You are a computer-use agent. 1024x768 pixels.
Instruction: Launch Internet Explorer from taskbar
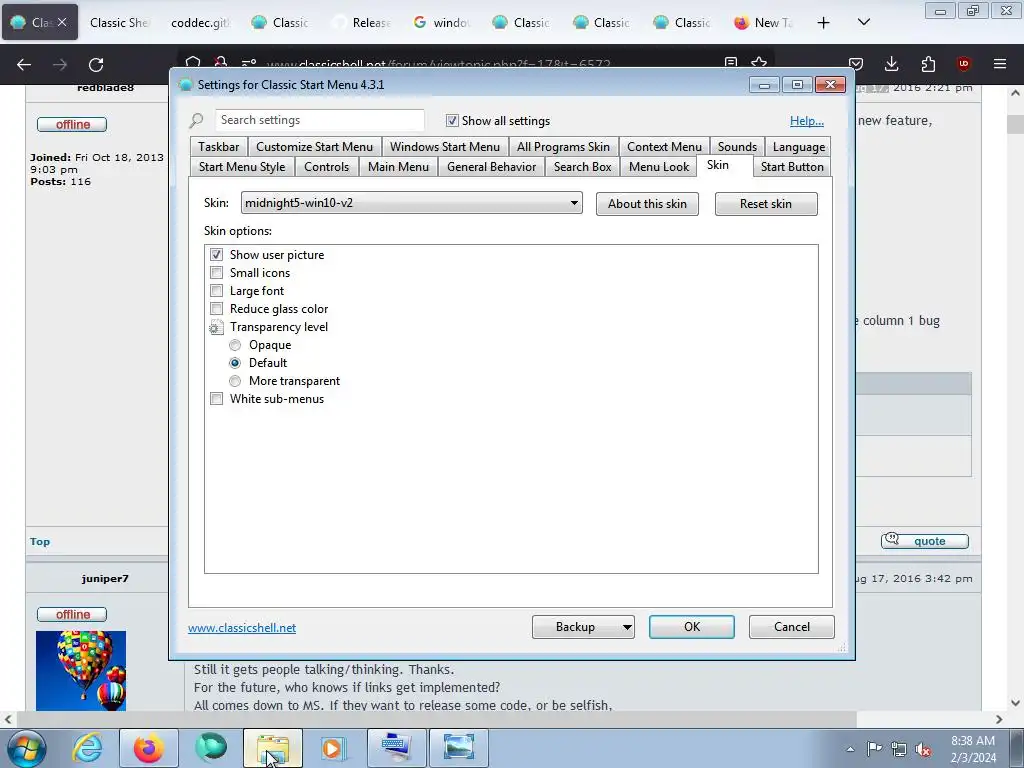pos(88,748)
